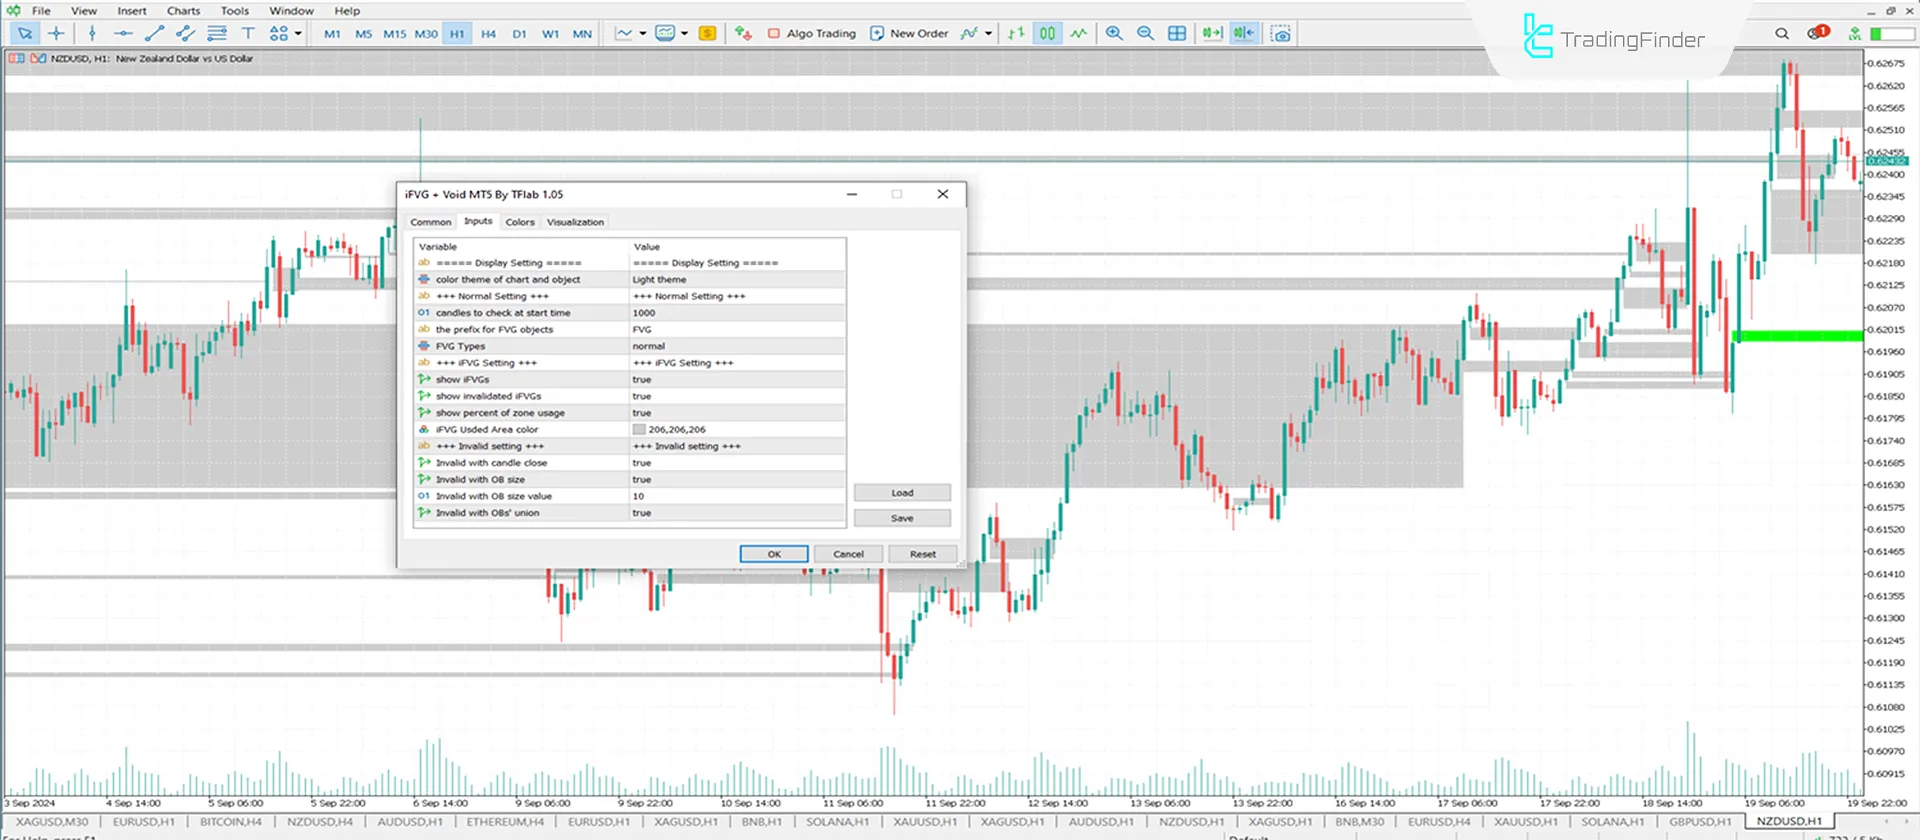The image size is (1920, 840).
Task: Zoom in on the chart
Action: [1114, 33]
